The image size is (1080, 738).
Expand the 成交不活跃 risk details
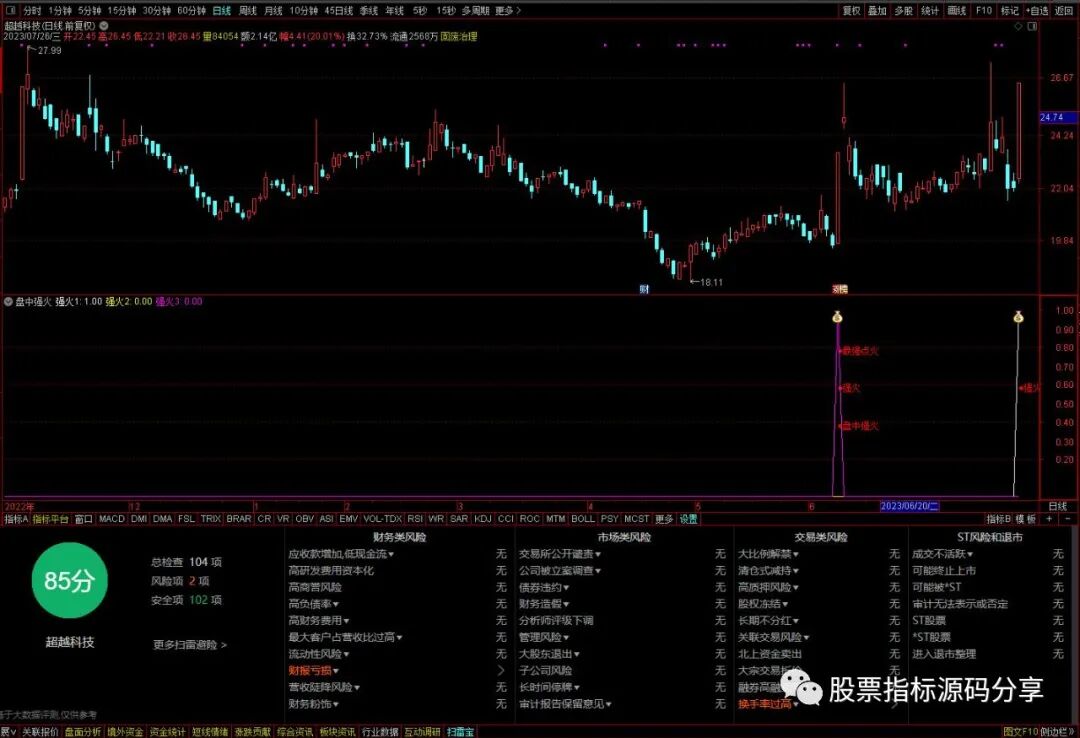coord(942,553)
